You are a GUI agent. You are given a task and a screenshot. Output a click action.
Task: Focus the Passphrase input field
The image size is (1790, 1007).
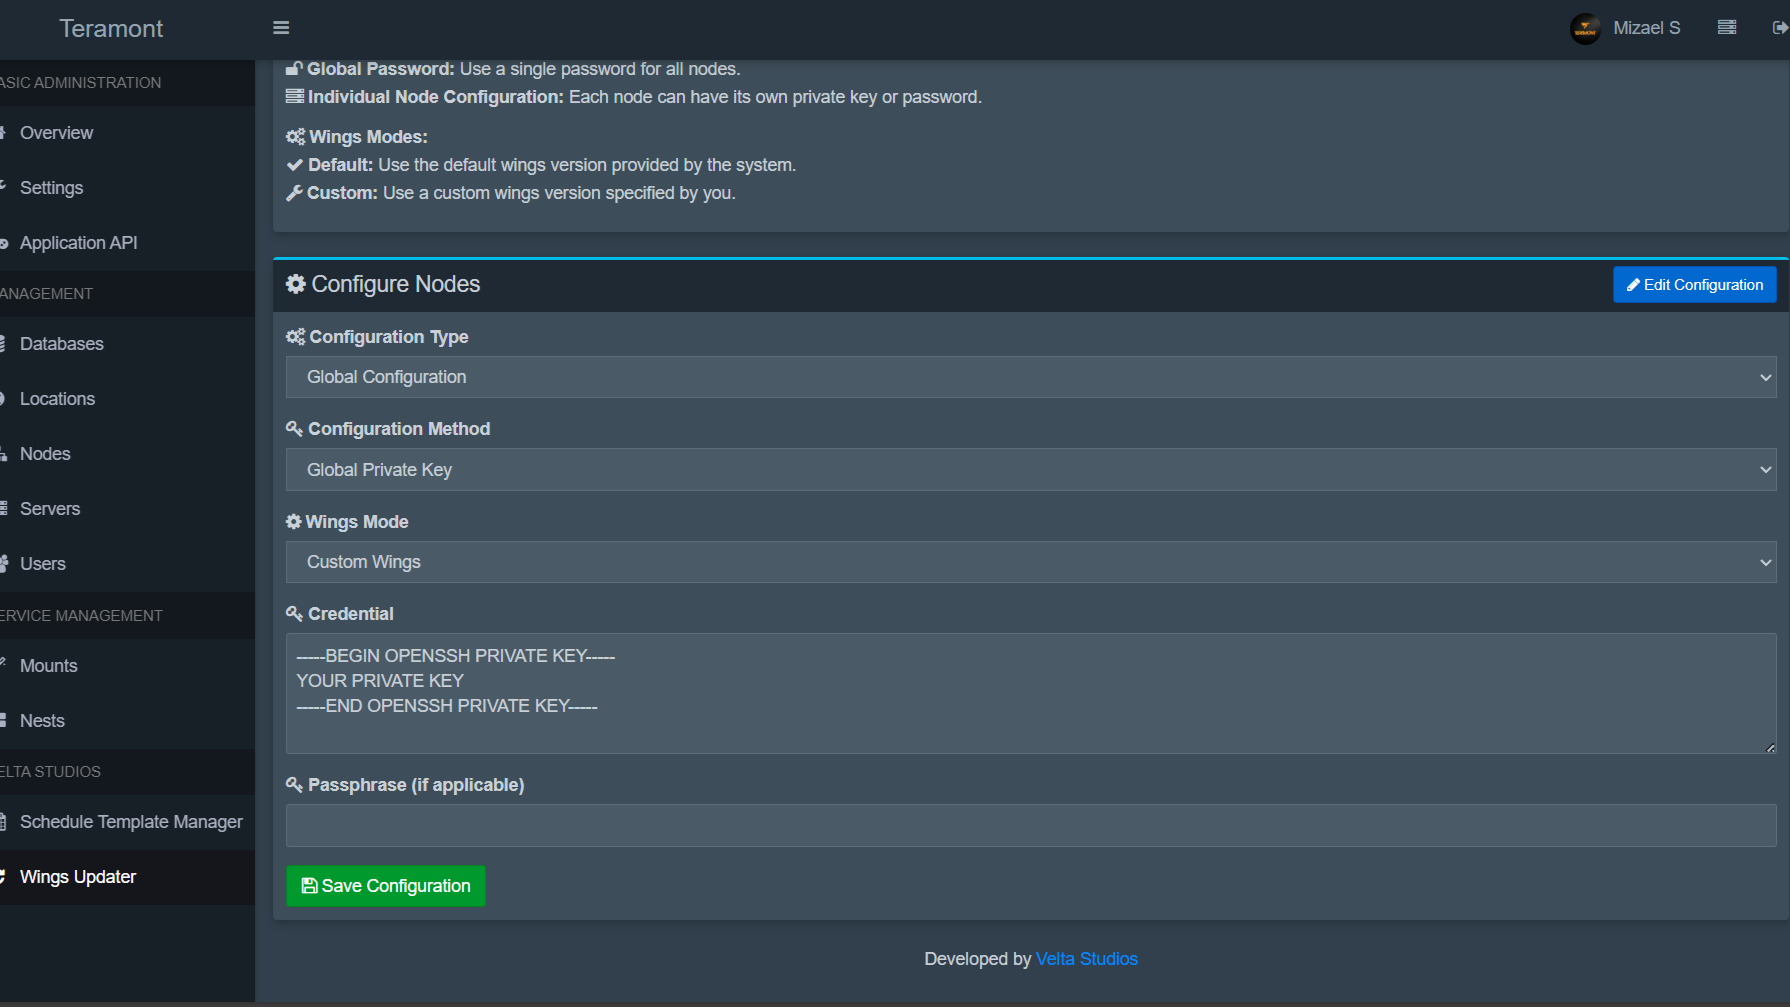point(1030,826)
